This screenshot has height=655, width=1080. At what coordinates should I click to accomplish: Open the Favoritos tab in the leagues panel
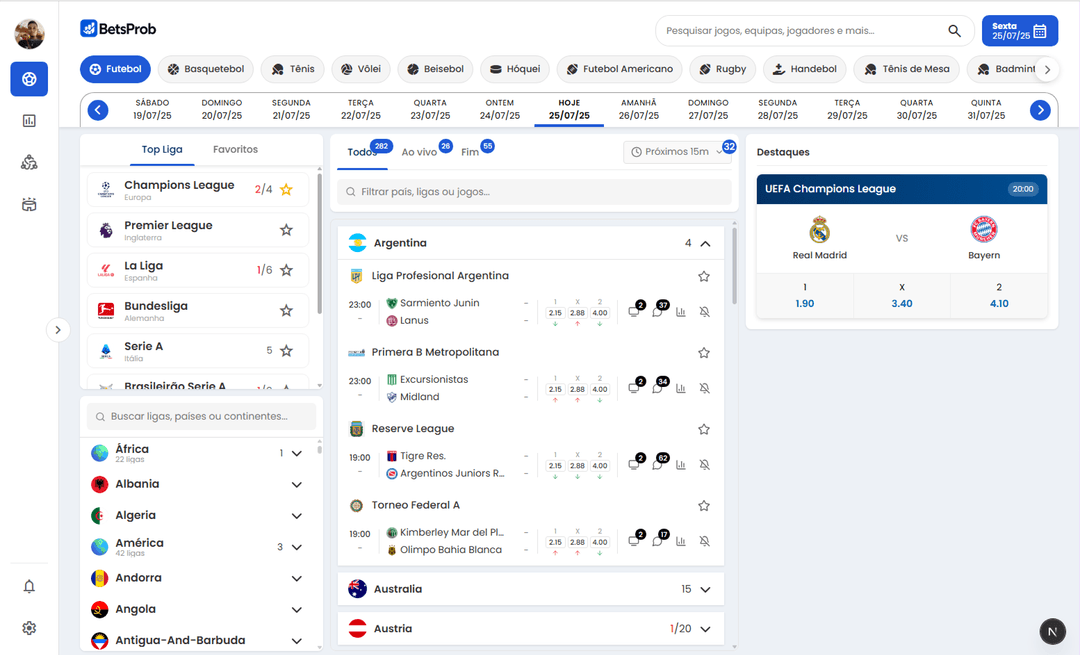[x=235, y=148]
